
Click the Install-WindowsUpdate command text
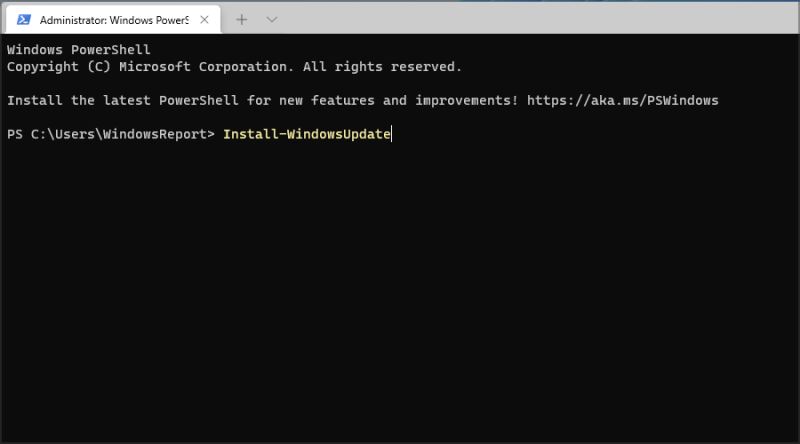(x=306, y=134)
